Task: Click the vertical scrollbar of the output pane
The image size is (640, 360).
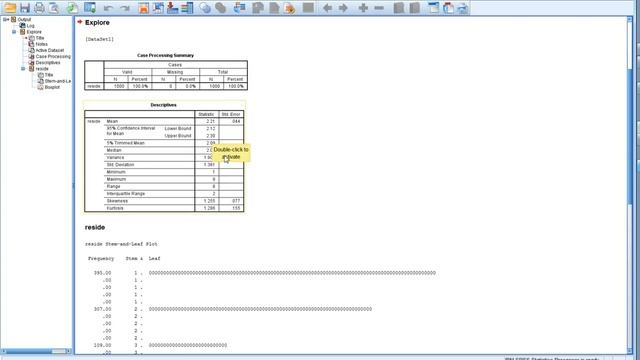Action: tap(630, 186)
